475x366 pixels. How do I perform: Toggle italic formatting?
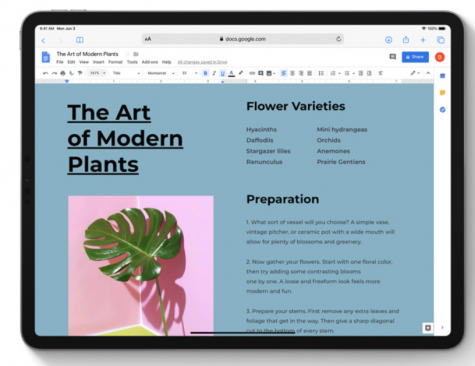click(x=214, y=73)
